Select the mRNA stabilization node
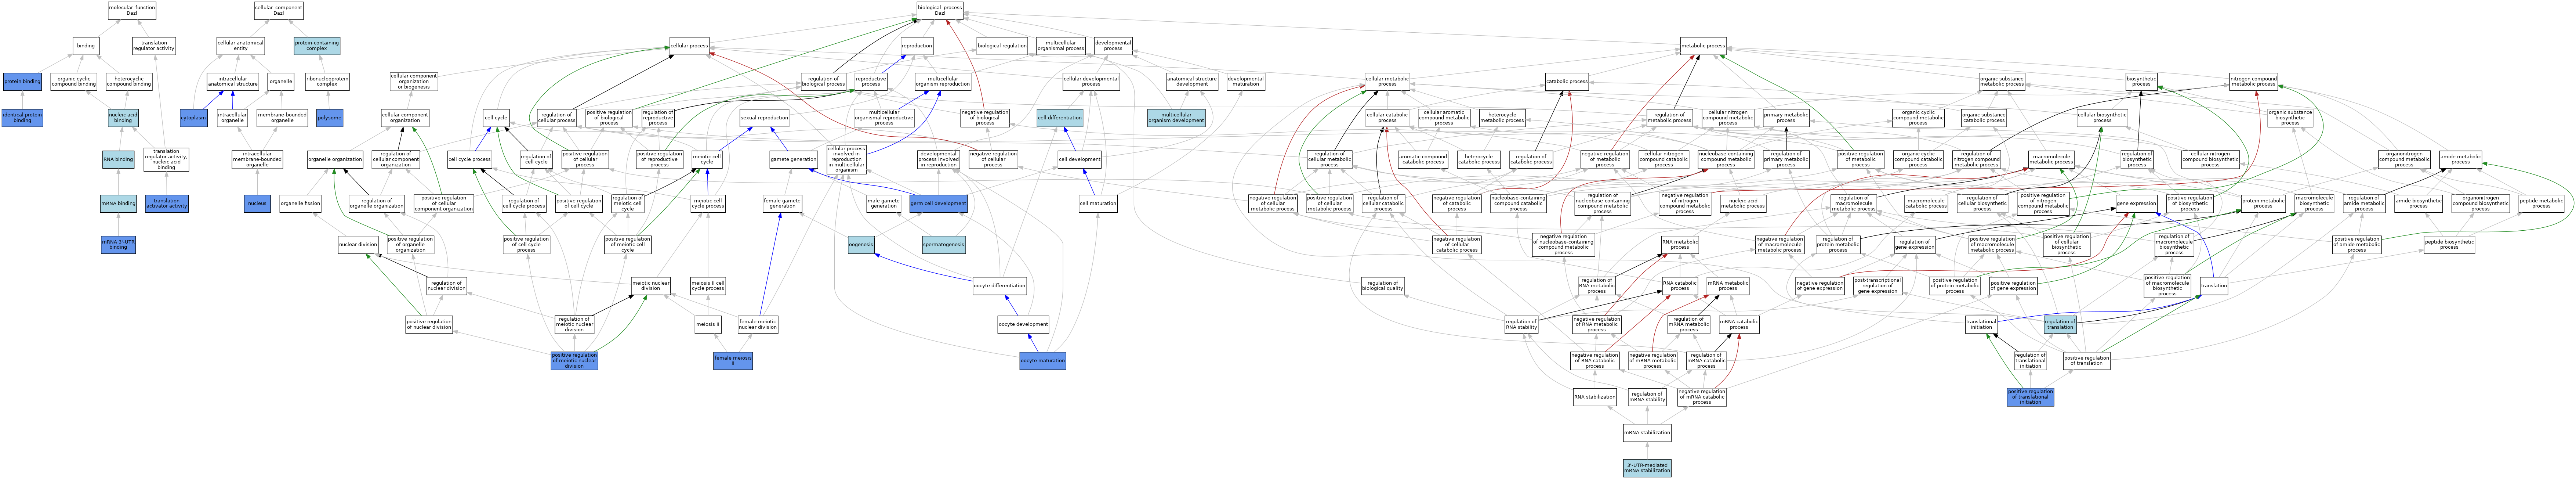Screen dimensions: 2576x479 [x=1647, y=433]
